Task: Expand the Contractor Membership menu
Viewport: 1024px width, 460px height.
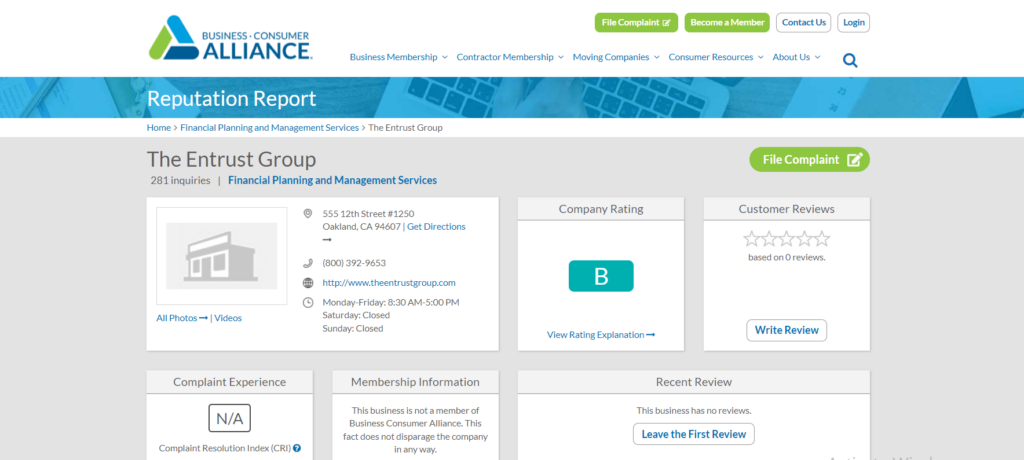Action: 510,57
